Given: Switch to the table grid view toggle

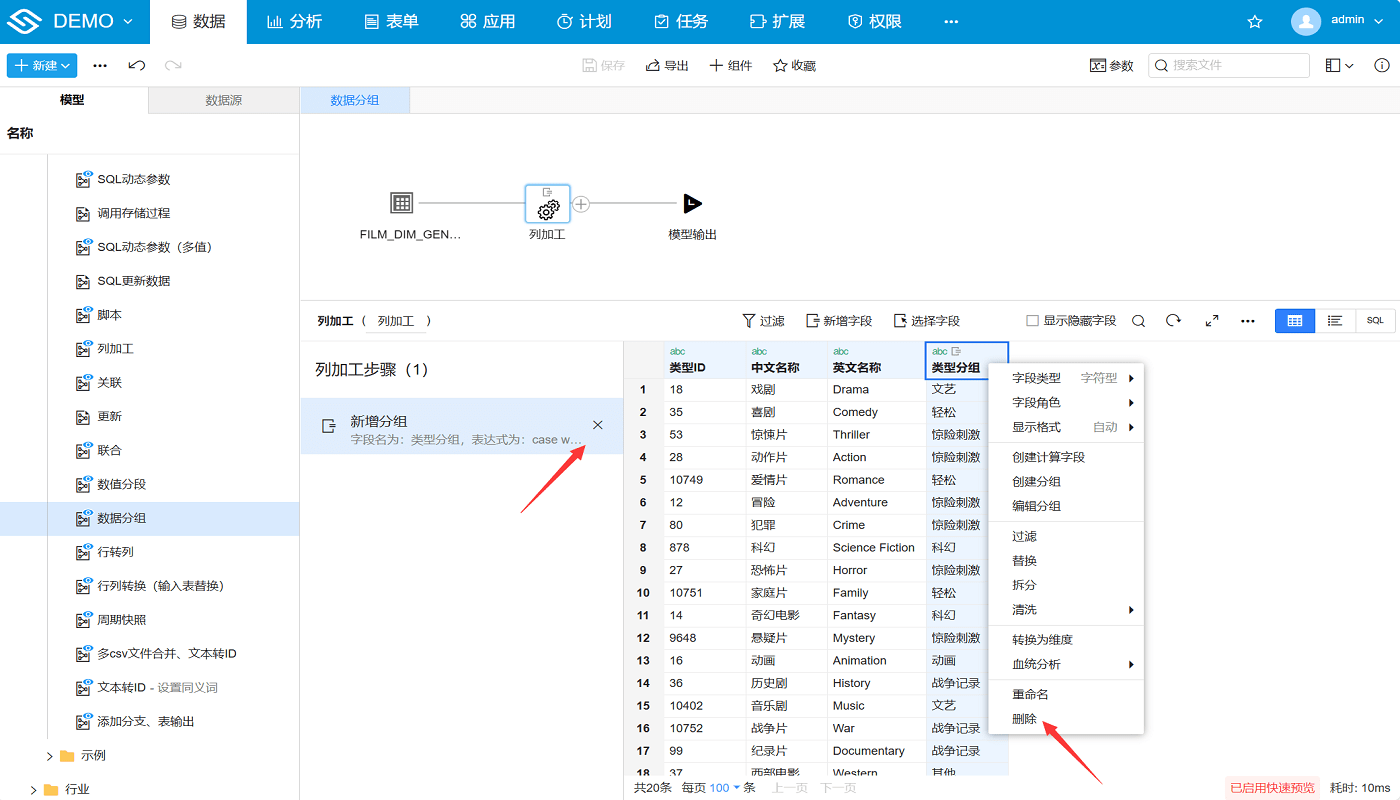Looking at the screenshot, I should [1295, 321].
